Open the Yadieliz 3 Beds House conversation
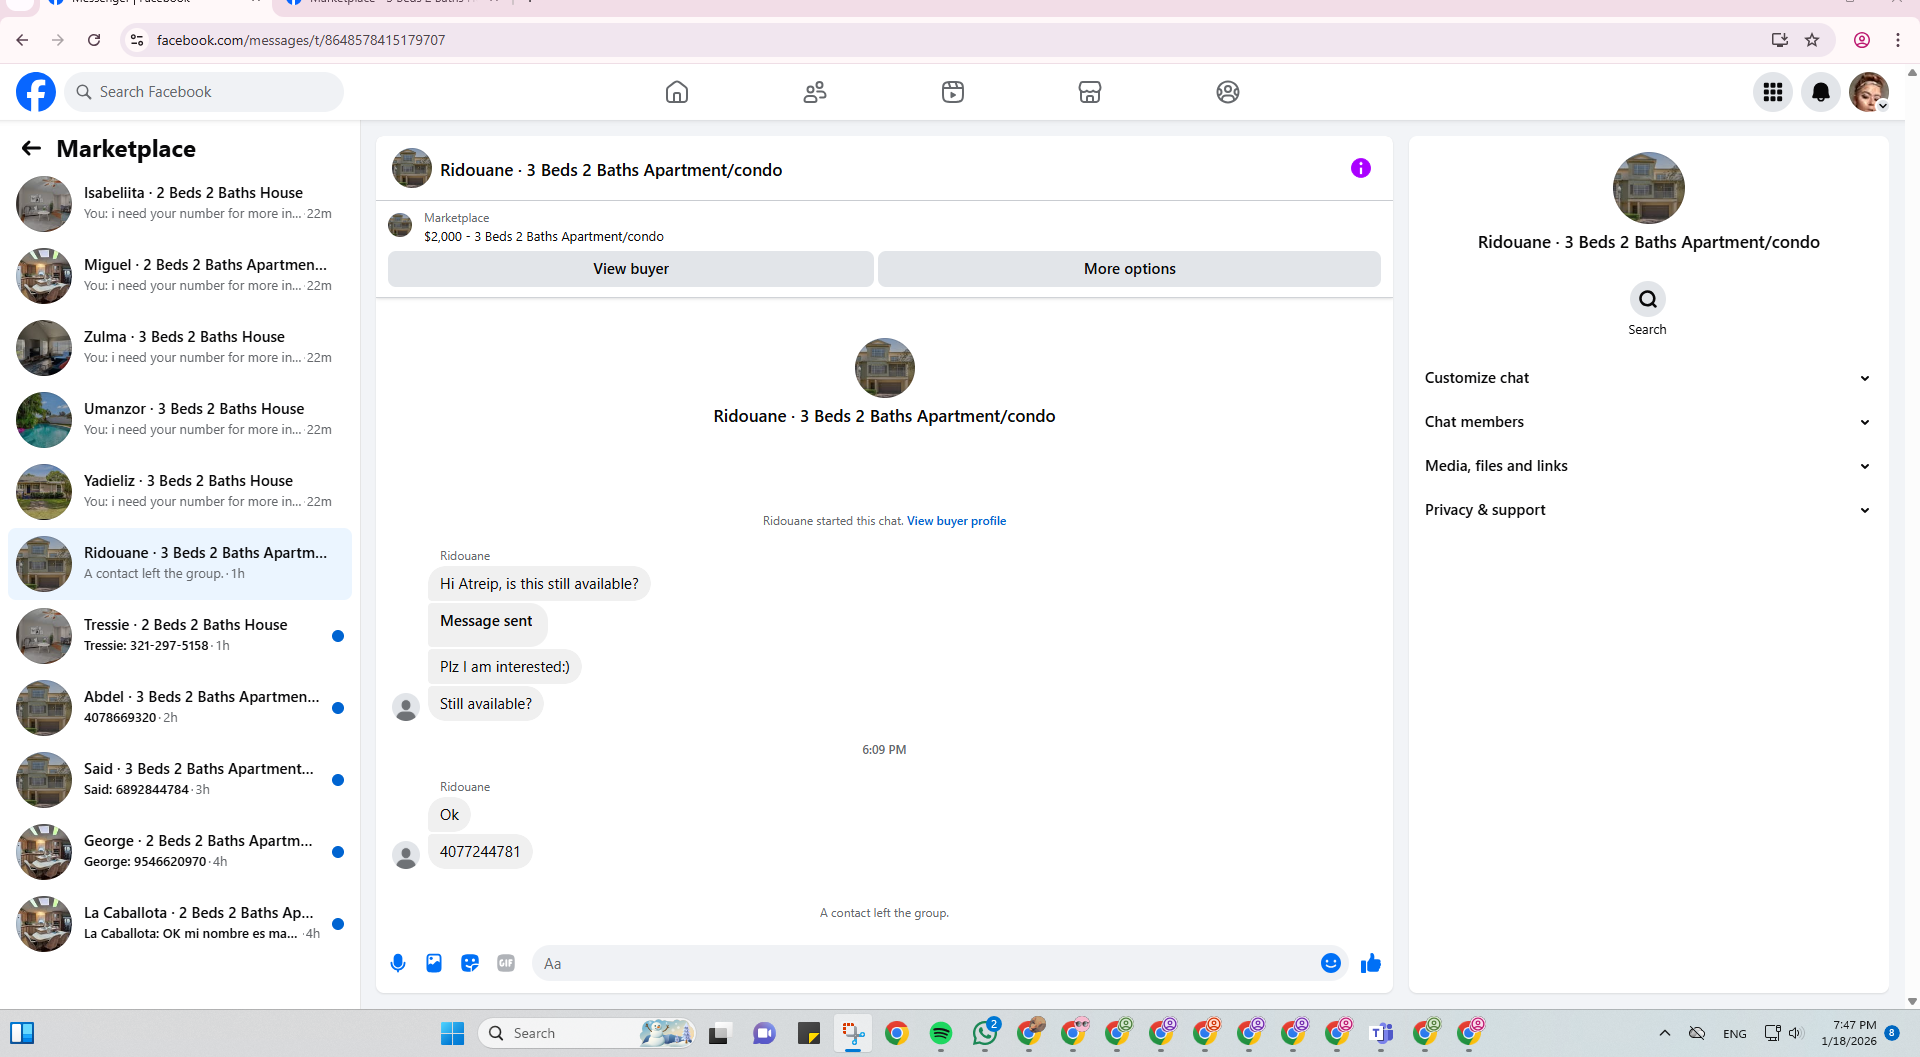This screenshot has width=1920, height=1057. (x=180, y=491)
